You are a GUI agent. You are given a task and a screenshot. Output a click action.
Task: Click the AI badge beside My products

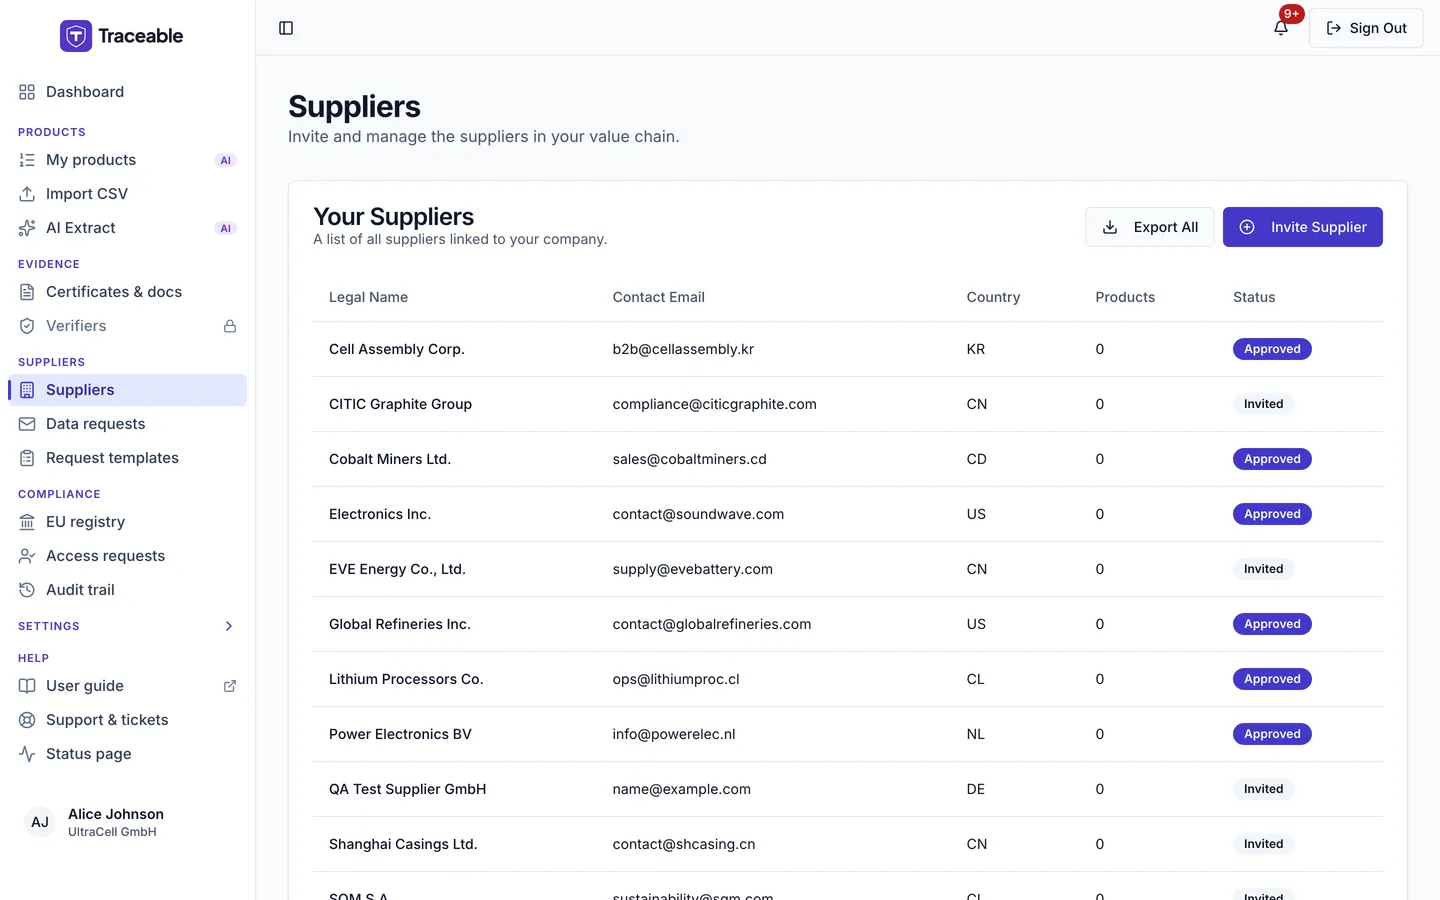click(x=226, y=160)
